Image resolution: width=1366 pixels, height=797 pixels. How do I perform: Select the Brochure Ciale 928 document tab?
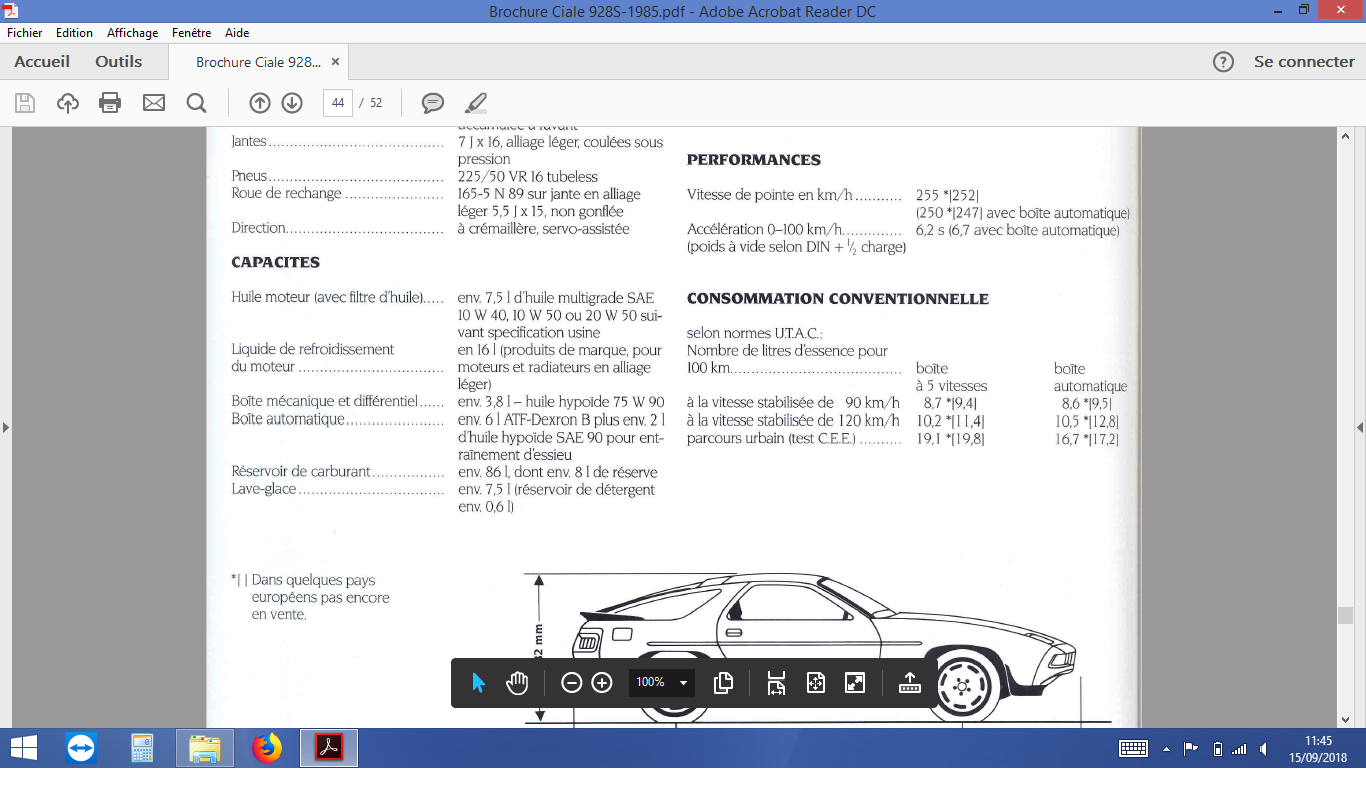pos(258,62)
